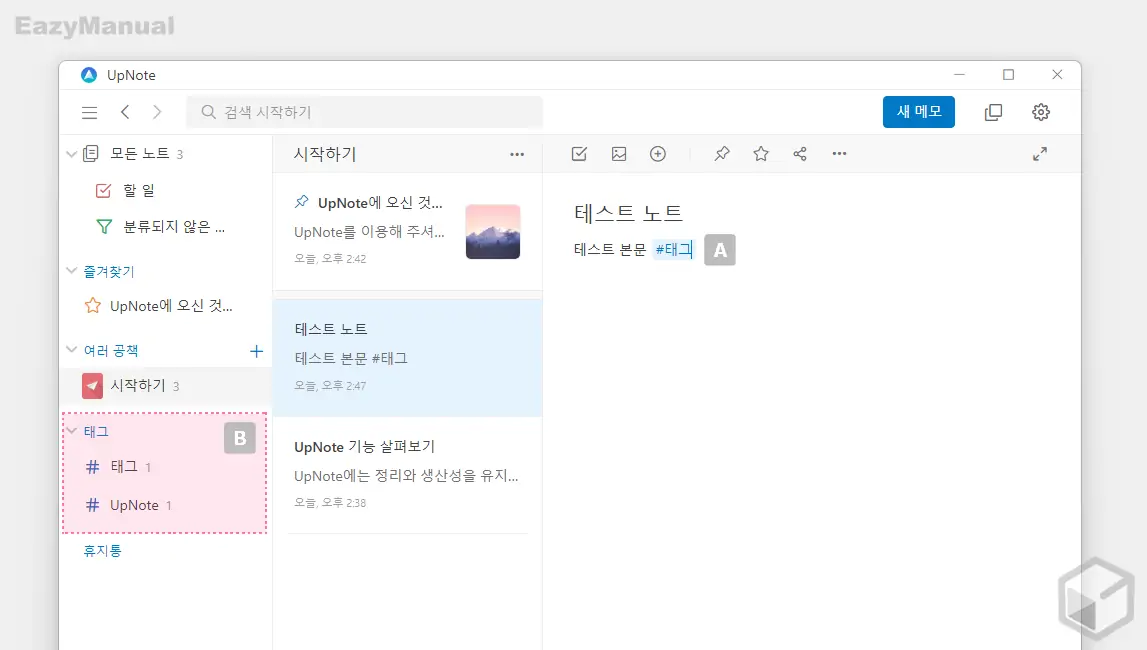Screen dimensions: 1147x650
Task: Open 휴지통 trash
Action: (102, 551)
